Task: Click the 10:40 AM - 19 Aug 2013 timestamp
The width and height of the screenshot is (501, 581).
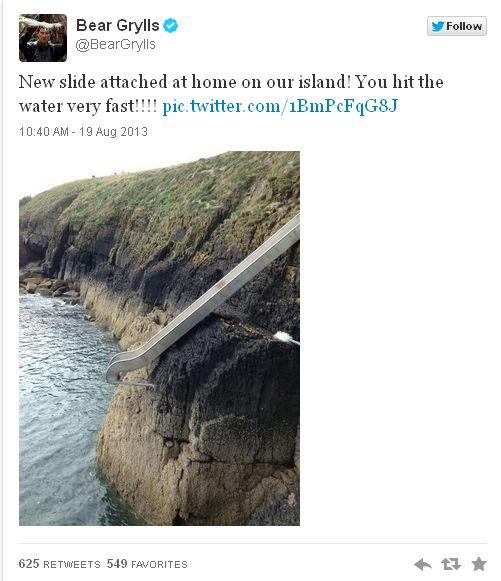Action: (x=83, y=132)
